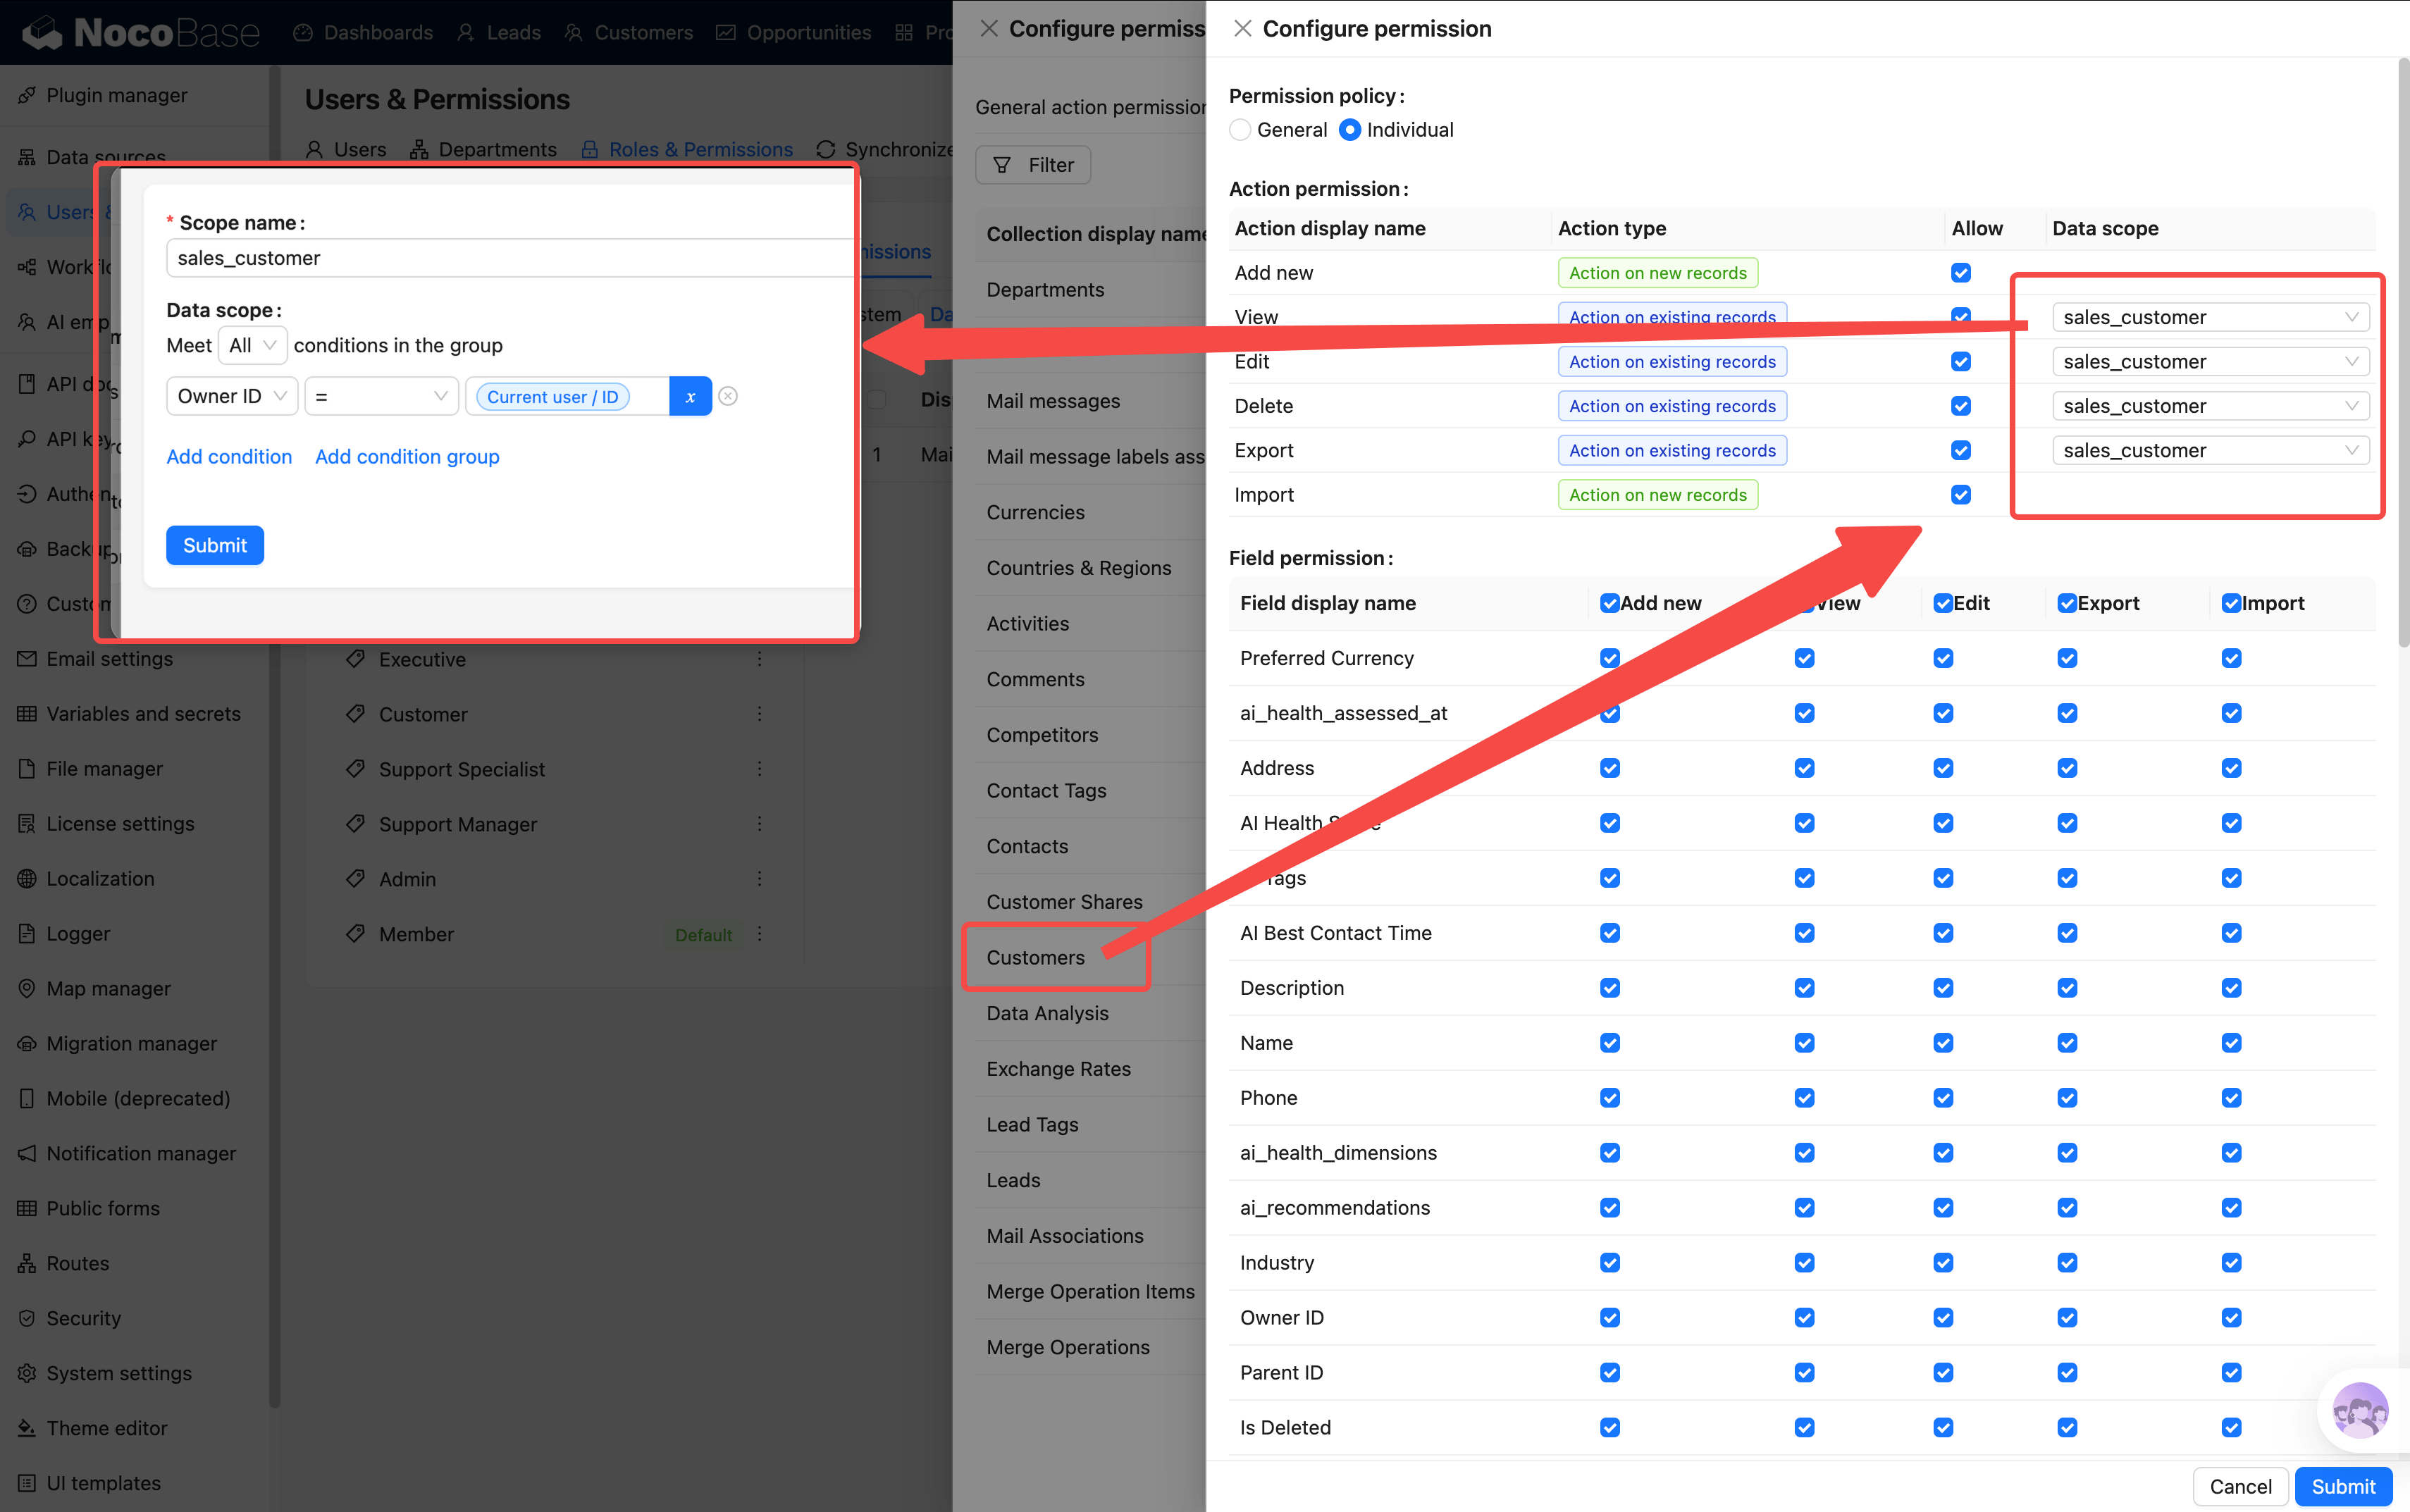Open the Owner ID field dropdown
2410x1512 pixels.
click(x=231, y=396)
